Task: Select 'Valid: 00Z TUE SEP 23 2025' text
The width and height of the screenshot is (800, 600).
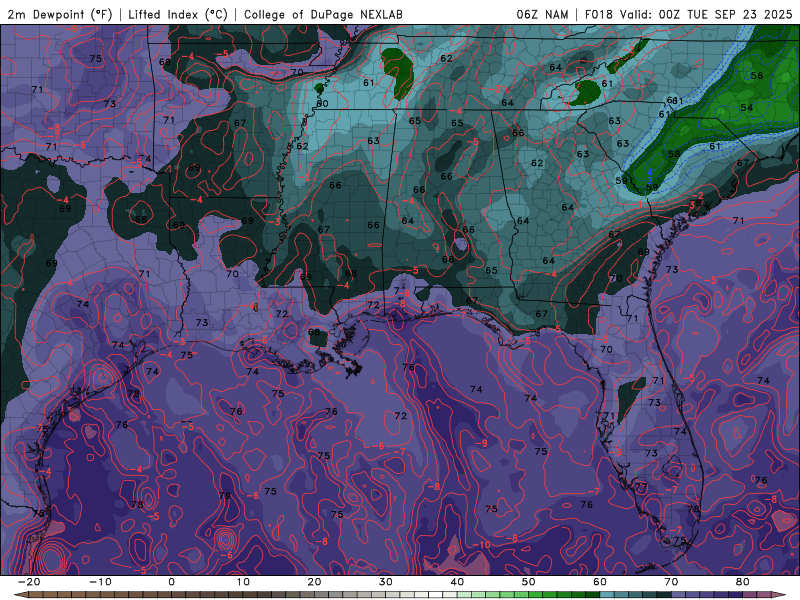Action: (x=706, y=14)
